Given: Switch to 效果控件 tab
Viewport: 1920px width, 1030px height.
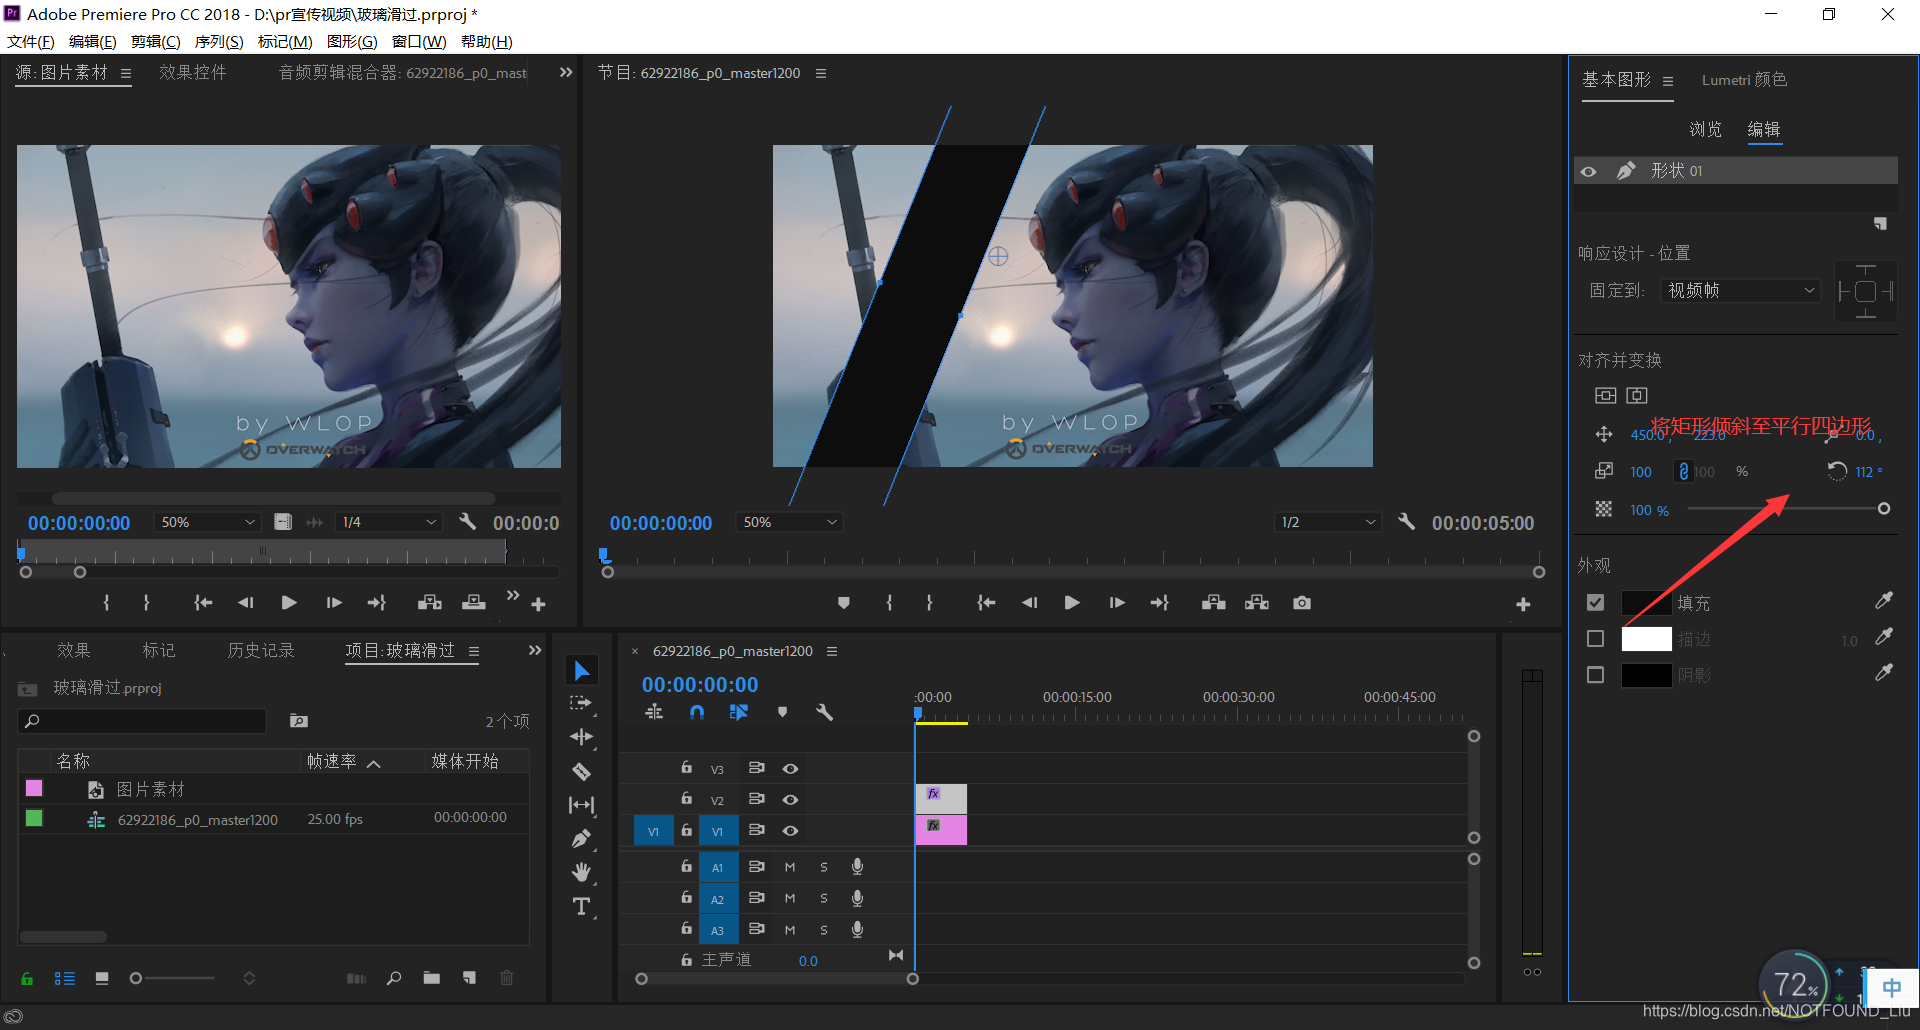Looking at the screenshot, I should (193, 72).
